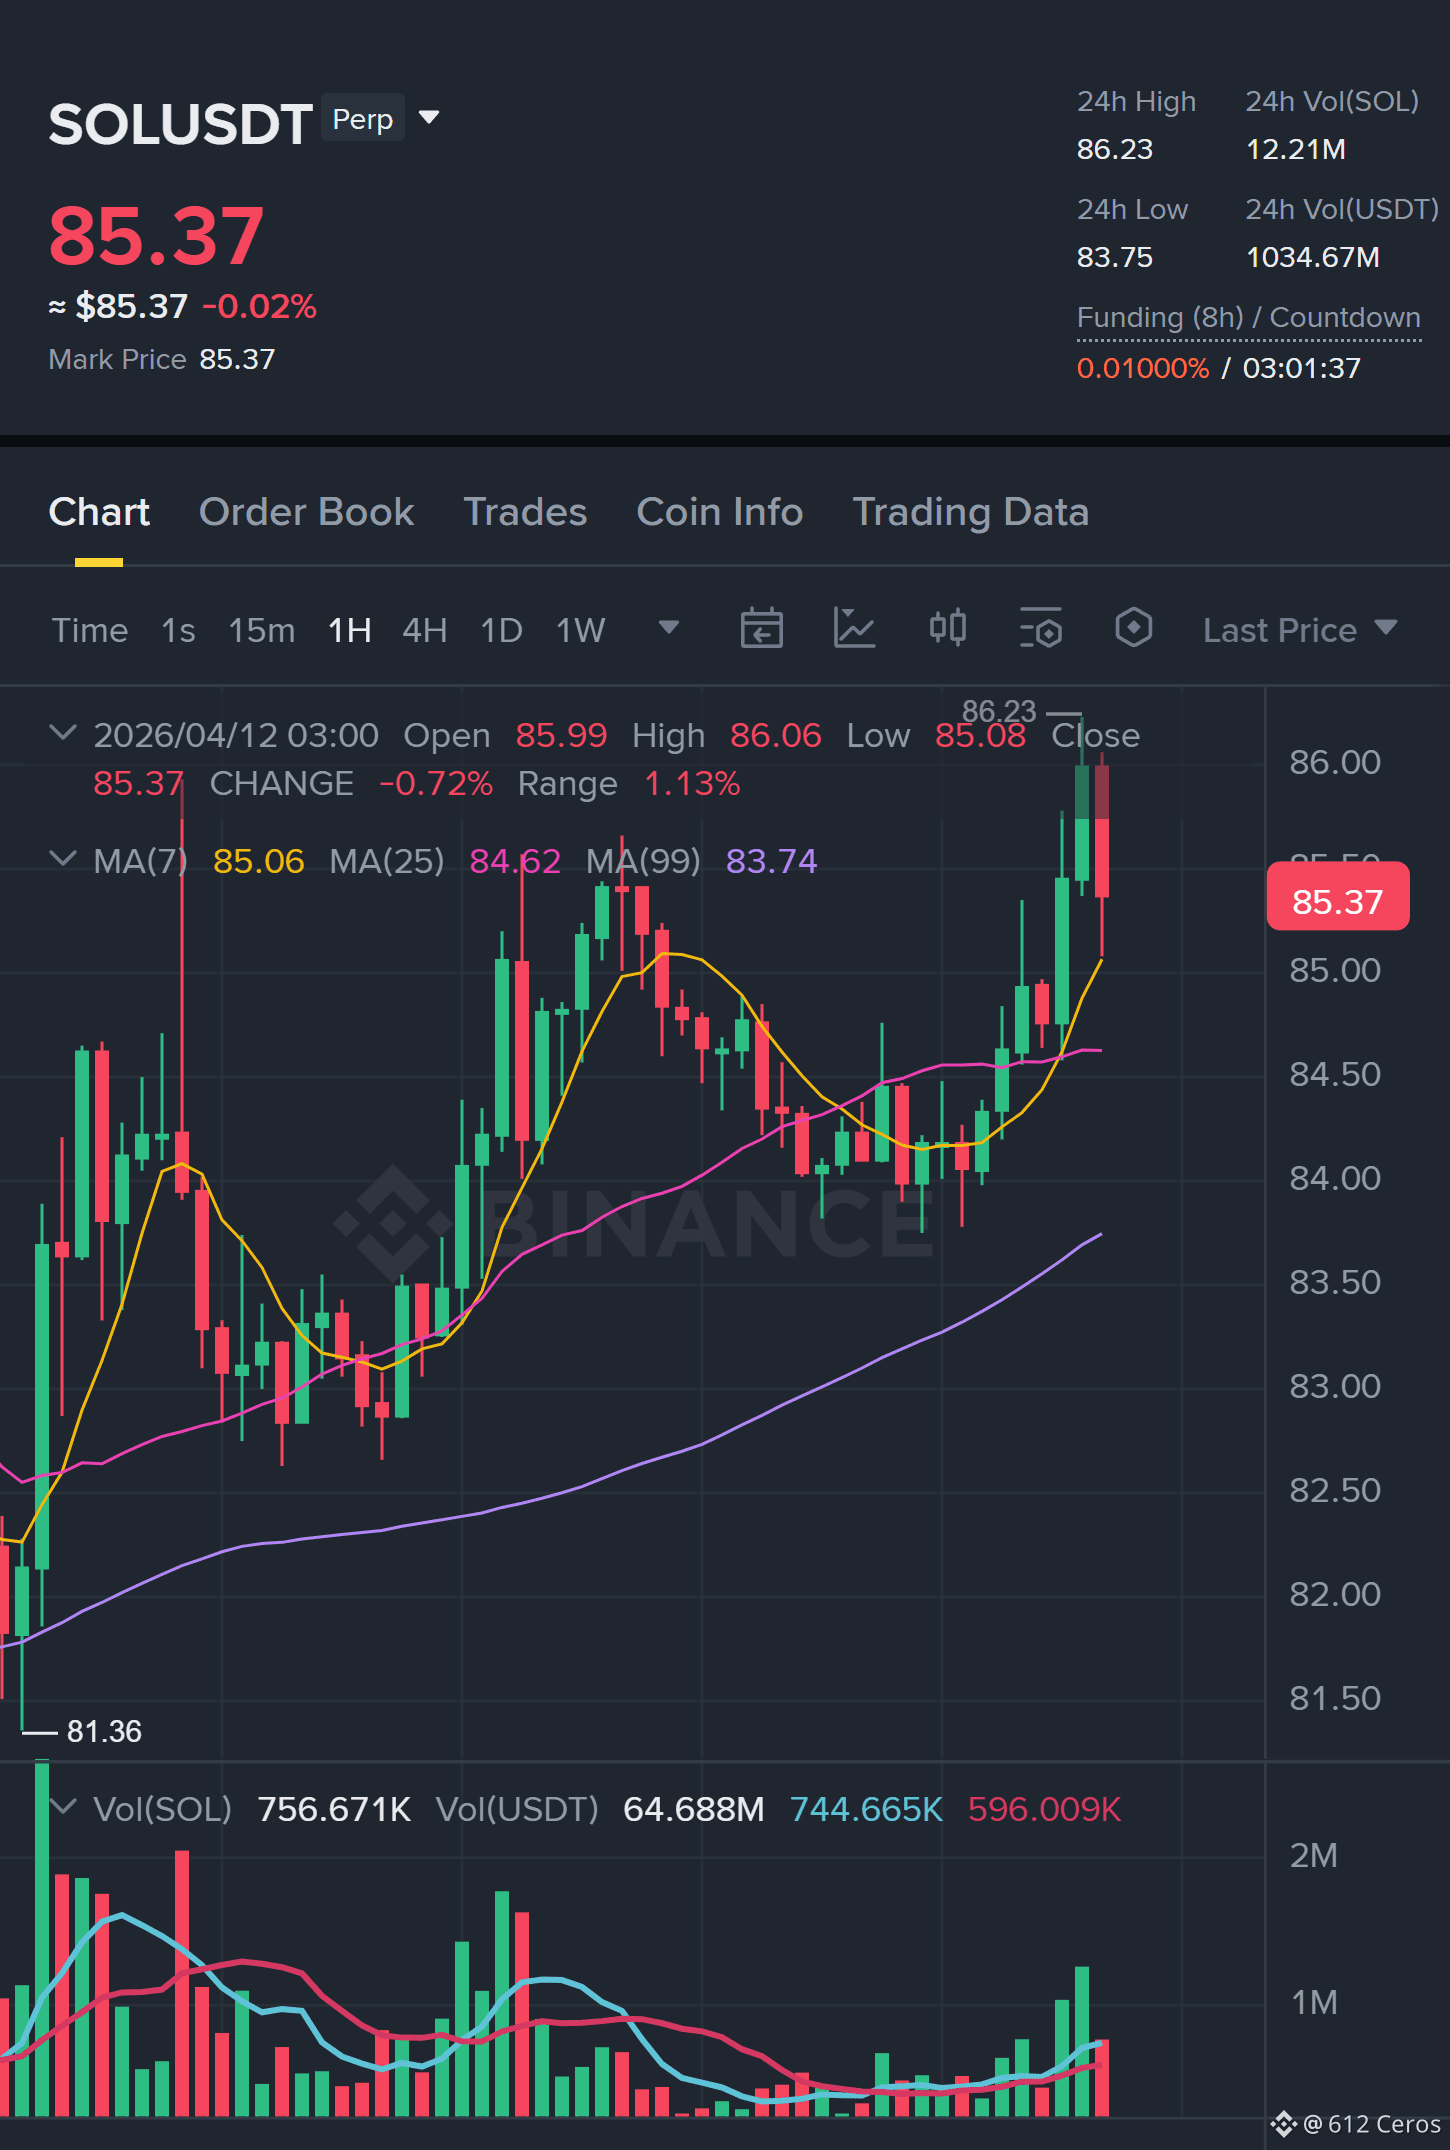
Task: Go to the Coin Info tab
Action: (720, 512)
